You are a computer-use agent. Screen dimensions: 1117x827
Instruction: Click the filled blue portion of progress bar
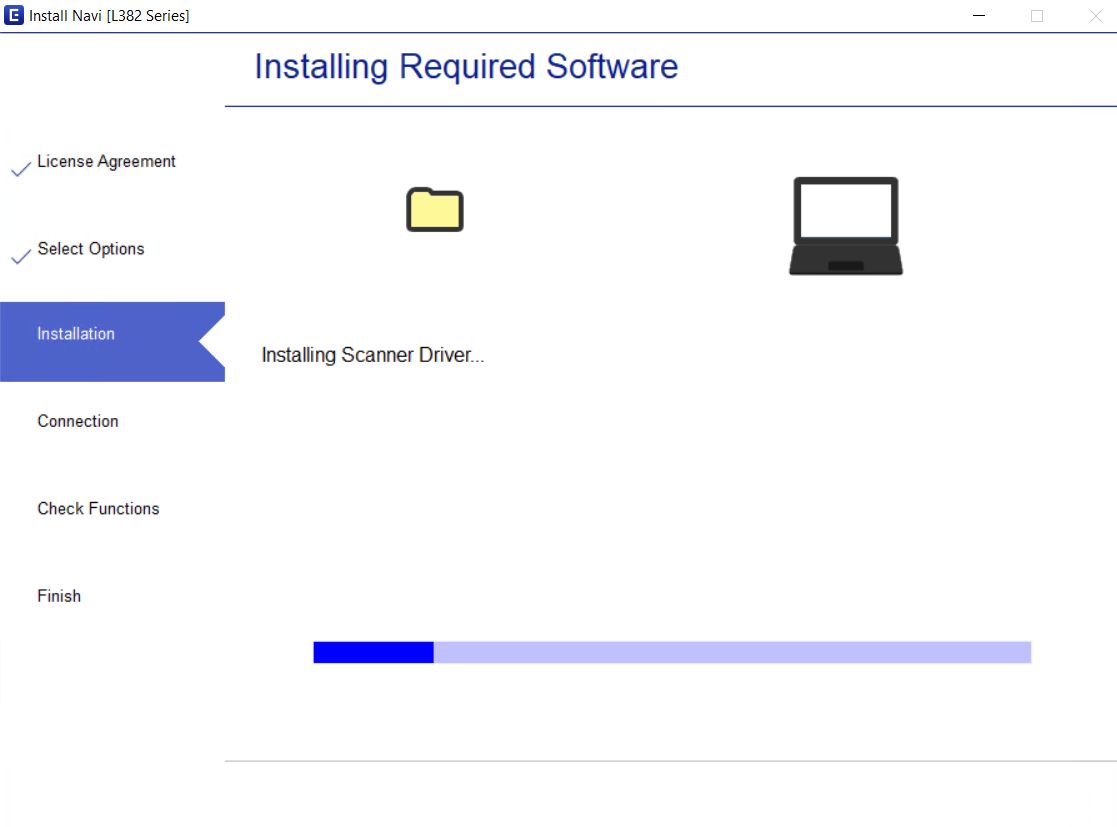pyautogui.click(x=373, y=651)
